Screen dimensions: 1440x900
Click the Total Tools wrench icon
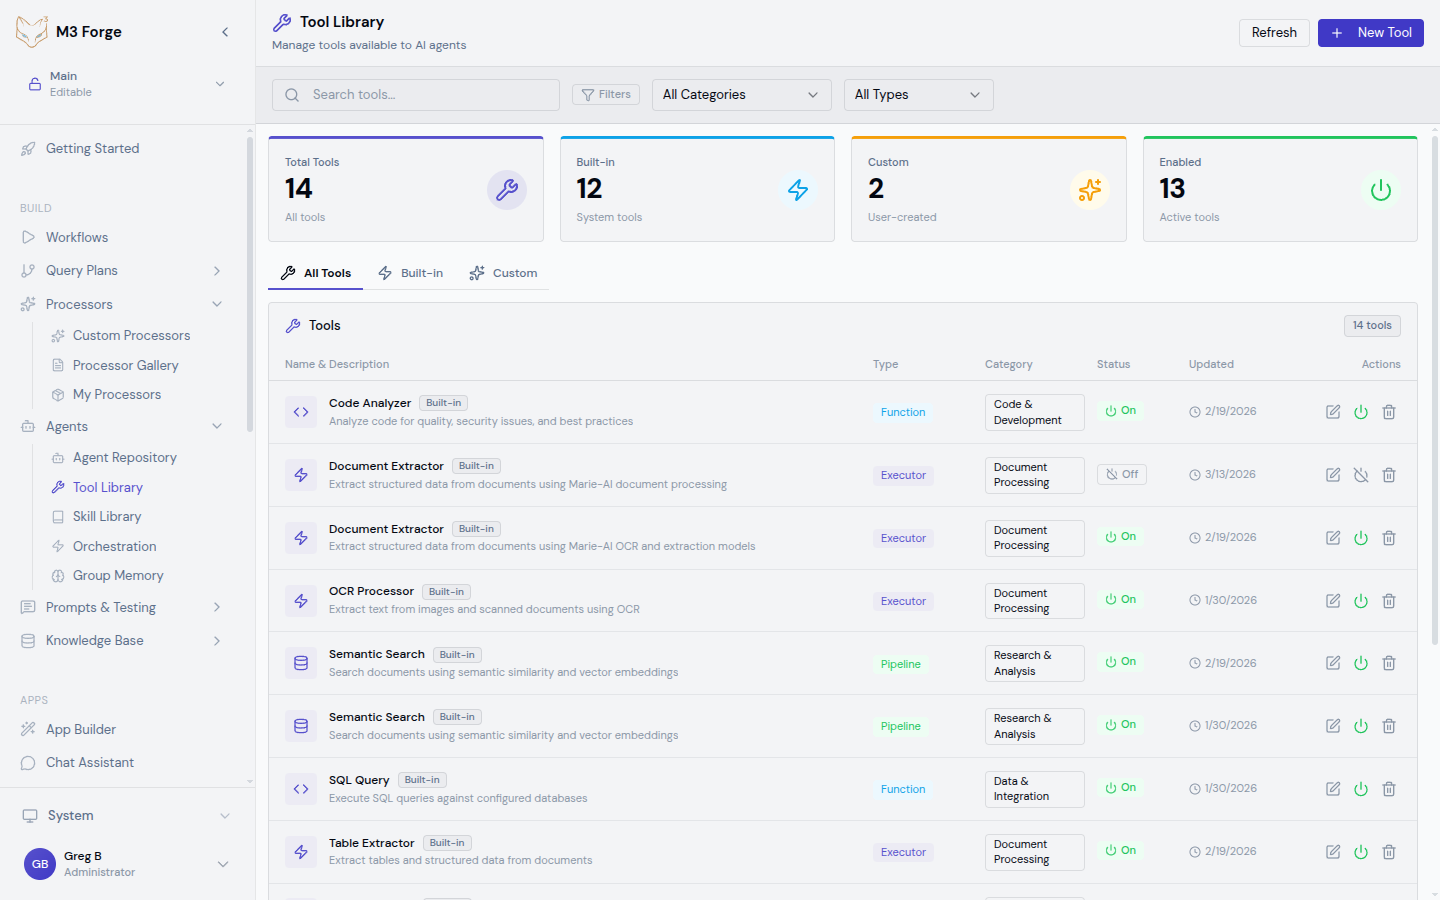coord(507,189)
